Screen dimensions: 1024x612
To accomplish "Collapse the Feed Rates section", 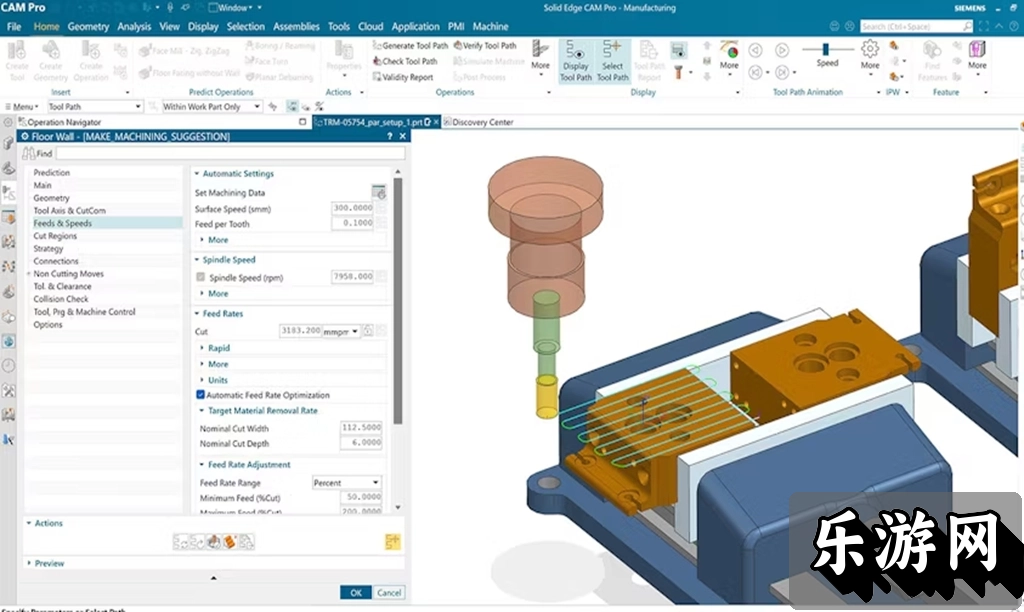I will (x=197, y=314).
